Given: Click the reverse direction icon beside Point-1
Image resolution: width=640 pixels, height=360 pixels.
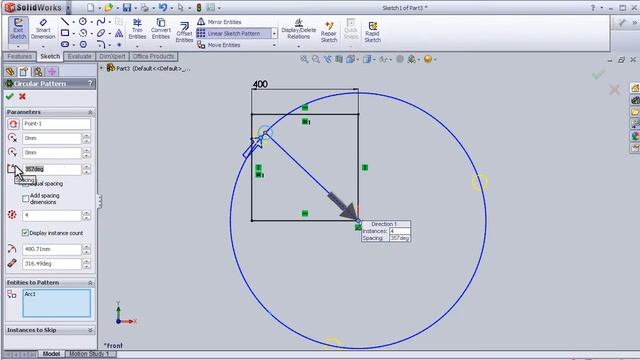Looking at the screenshot, I should coord(13,124).
